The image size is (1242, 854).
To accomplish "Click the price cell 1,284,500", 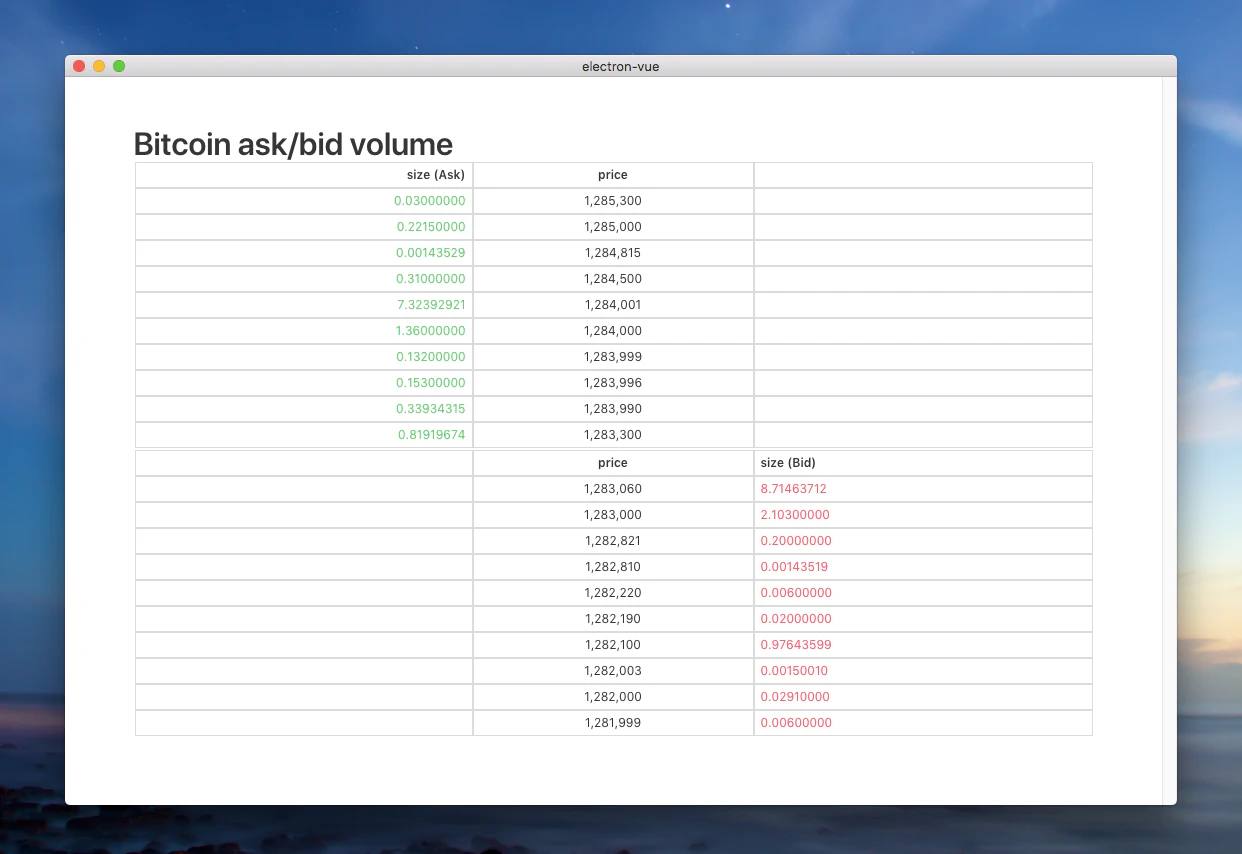I will 613,279.
